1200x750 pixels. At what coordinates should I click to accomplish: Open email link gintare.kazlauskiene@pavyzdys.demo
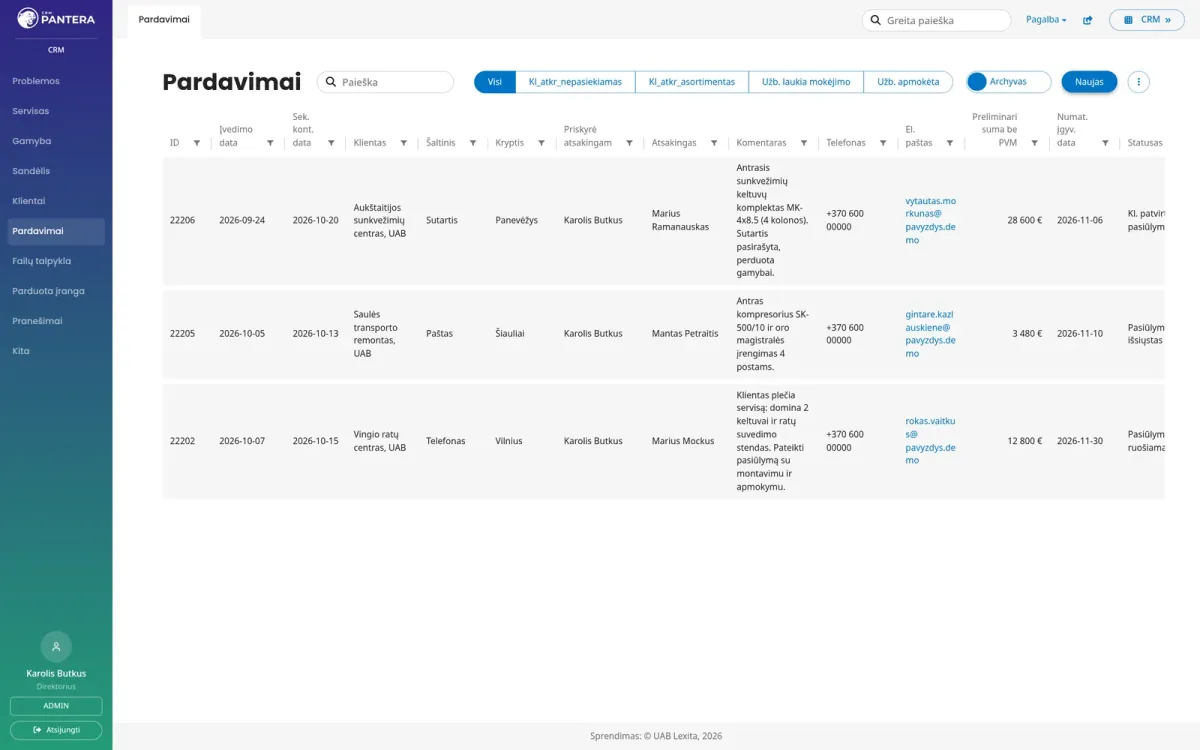[x=930, y=334]
